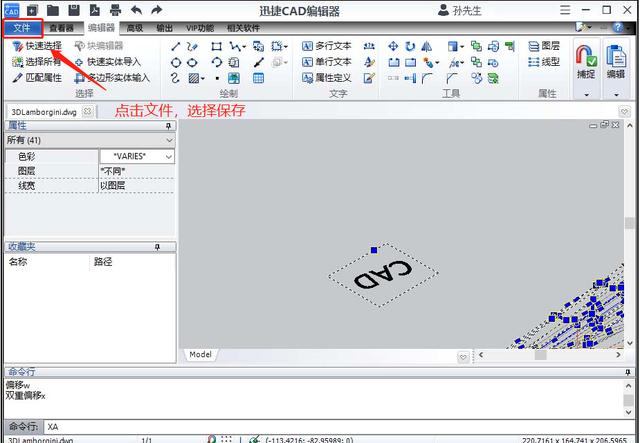The image size is (640, 443).
Task: Pin the 命令行 panel
Action: pyautogui.click(x=628, y=372)
